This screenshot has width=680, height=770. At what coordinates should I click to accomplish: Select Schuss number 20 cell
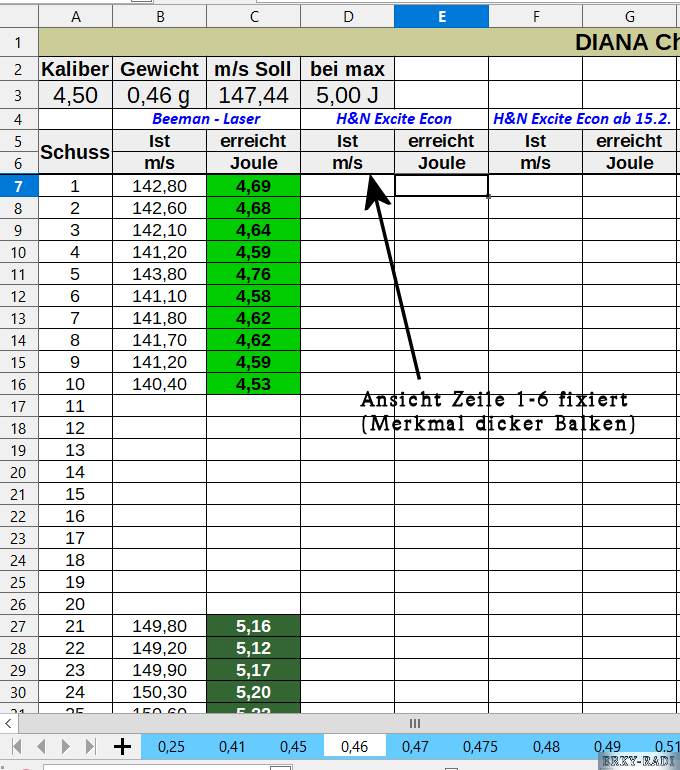(x=76, y=604)
